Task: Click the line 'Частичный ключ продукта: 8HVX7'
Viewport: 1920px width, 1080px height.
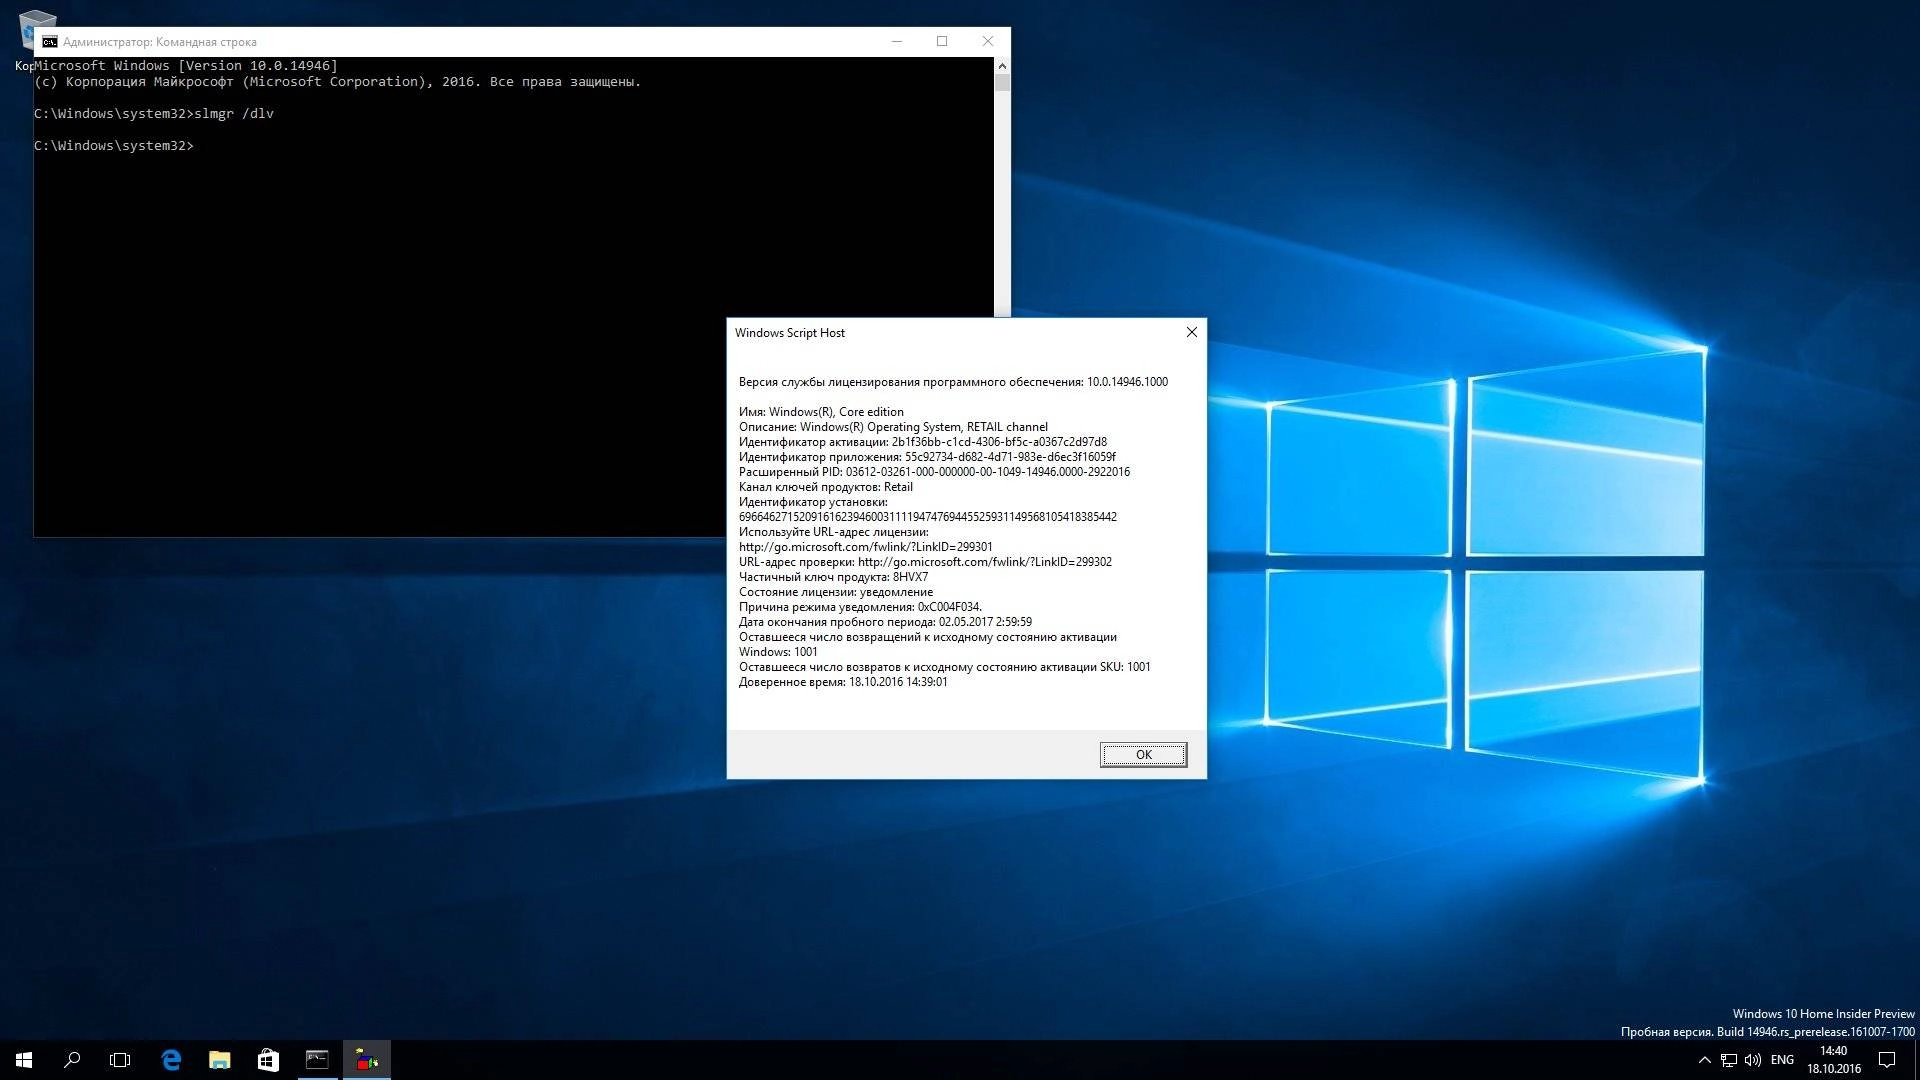Action: [x=833, y=577]
